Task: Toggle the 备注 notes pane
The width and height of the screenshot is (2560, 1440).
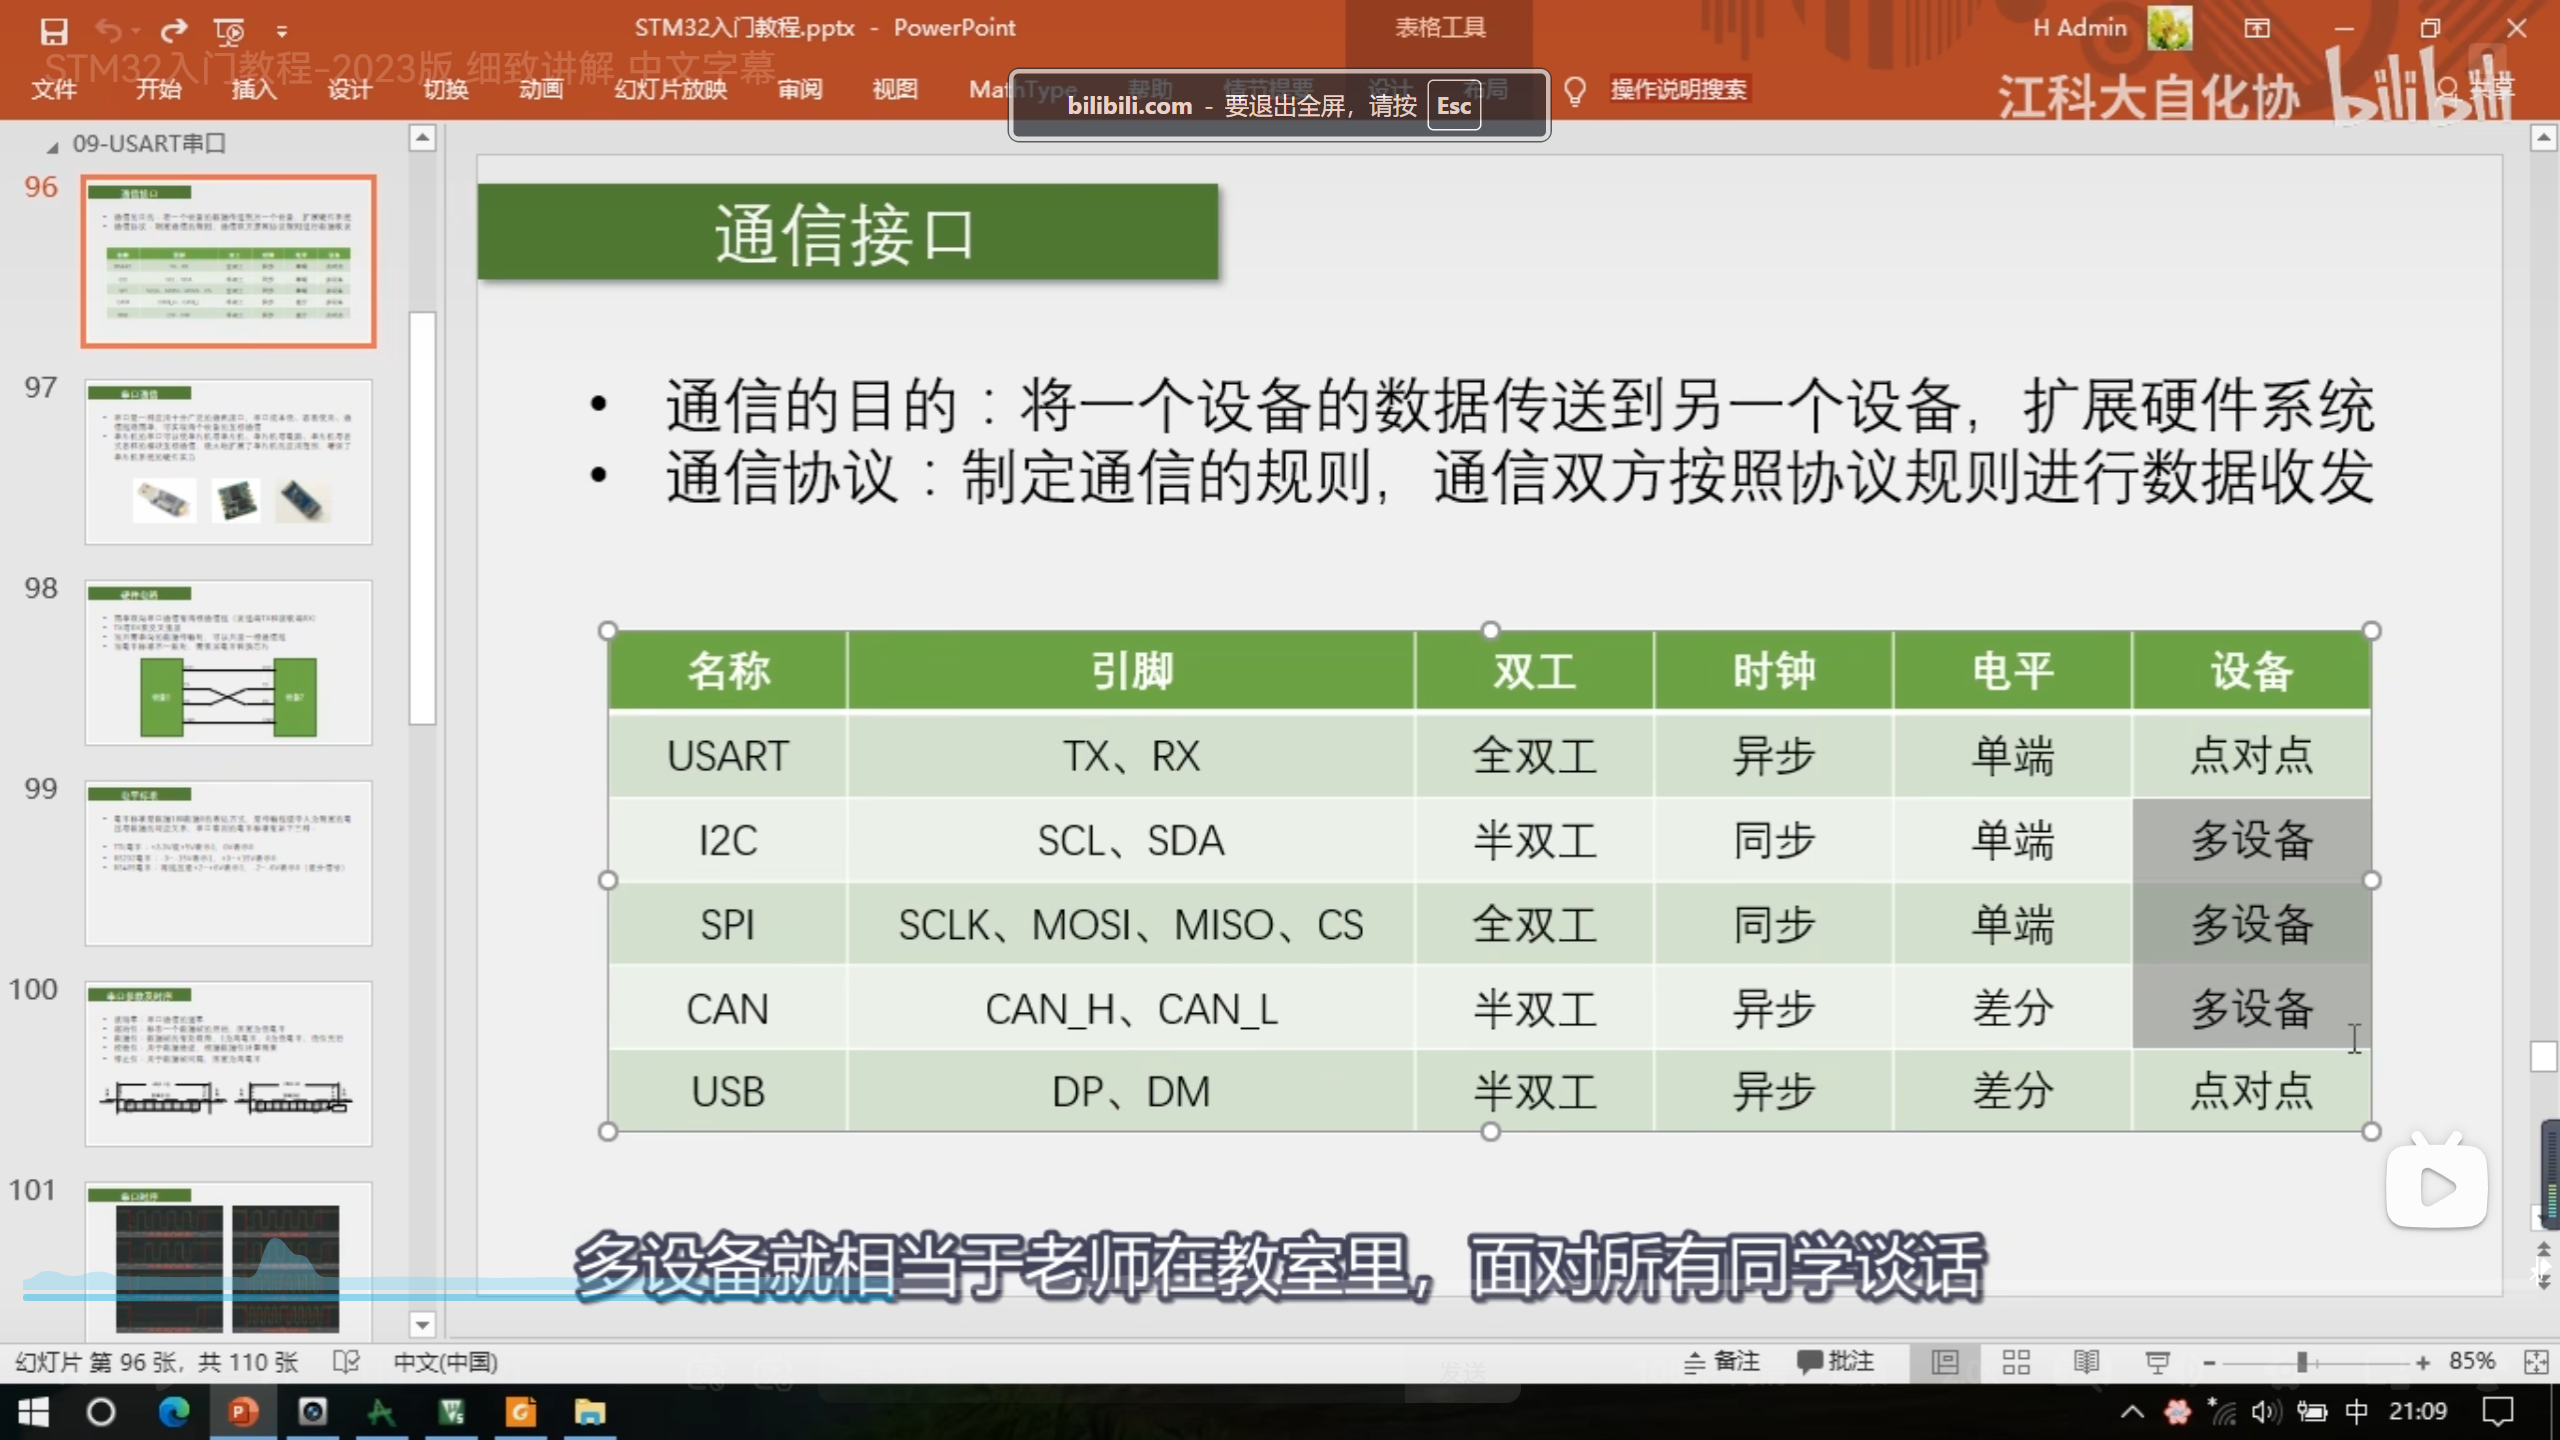Action: (1722, 1361)
